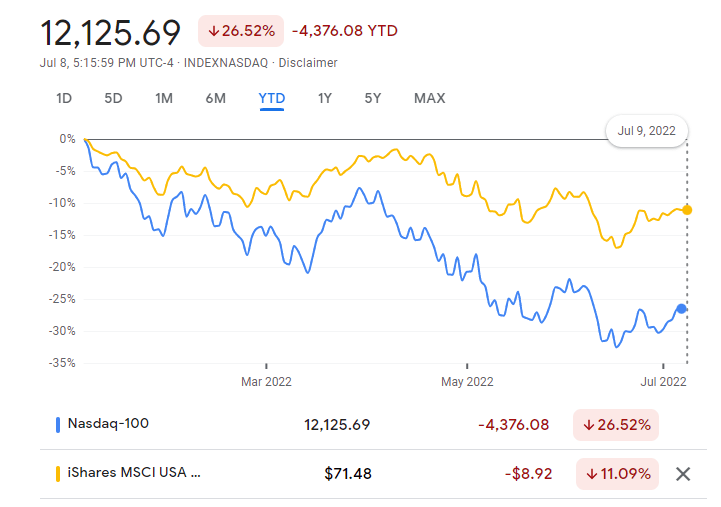Select the YTD range tab
This screenshot has width=721, height=507.
point(272,98)
